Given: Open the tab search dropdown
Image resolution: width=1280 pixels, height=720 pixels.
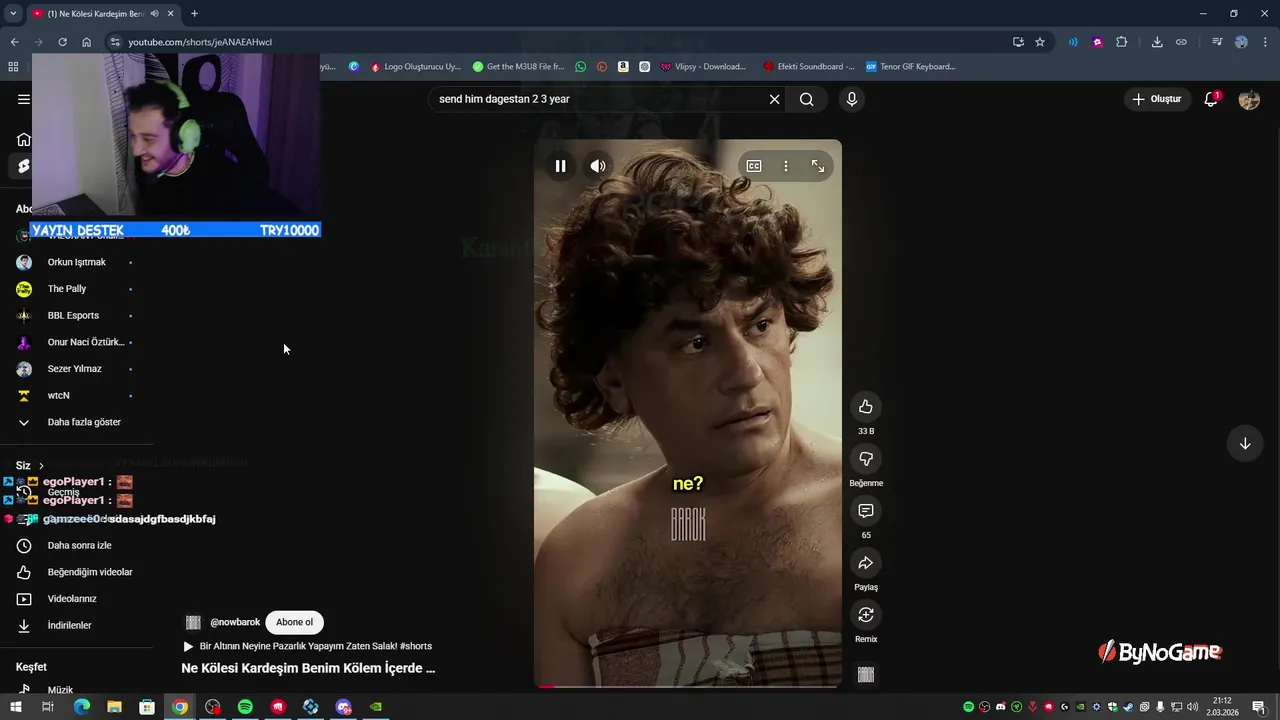Looking at the screenshot, I should 13,14.
